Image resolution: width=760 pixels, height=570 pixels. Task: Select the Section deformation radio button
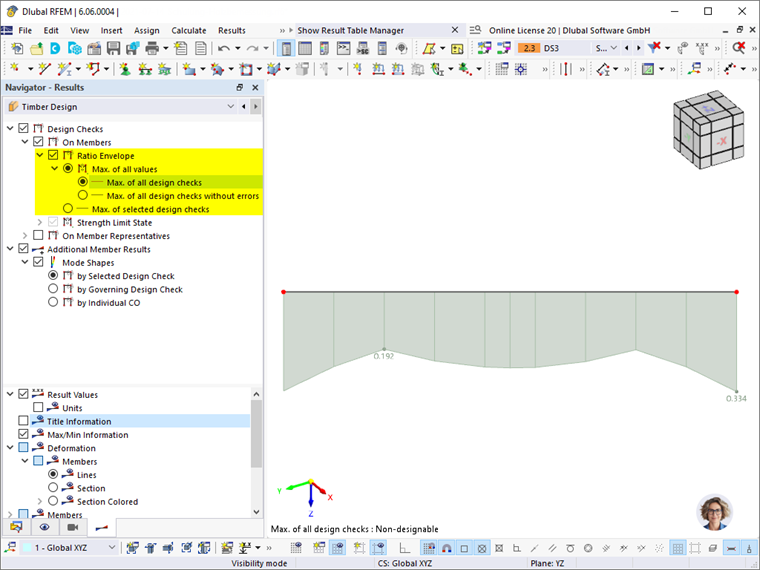(x=53, y=487)
